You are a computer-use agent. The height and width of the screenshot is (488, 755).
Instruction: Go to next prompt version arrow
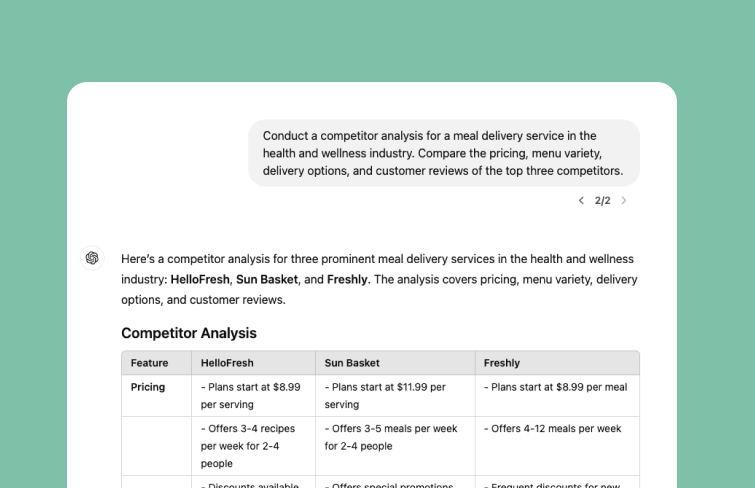[624, 200]
